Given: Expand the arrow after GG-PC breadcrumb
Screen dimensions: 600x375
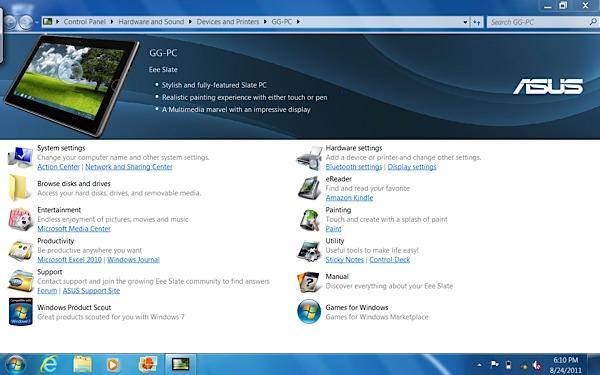Looking at the screenshot, I should click(x=298, y=22).
